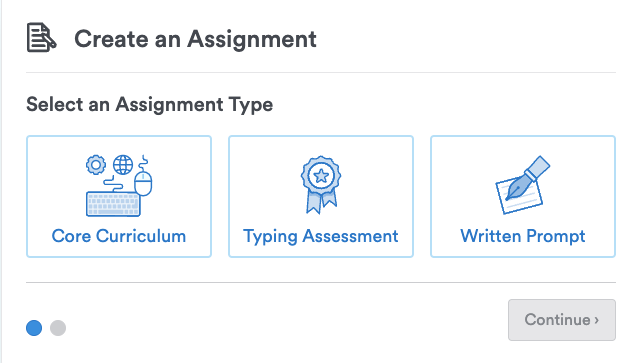Click the gear icon above the keyboard
Image resolution: width=639 pixels, height=363 pixels.
96,165
